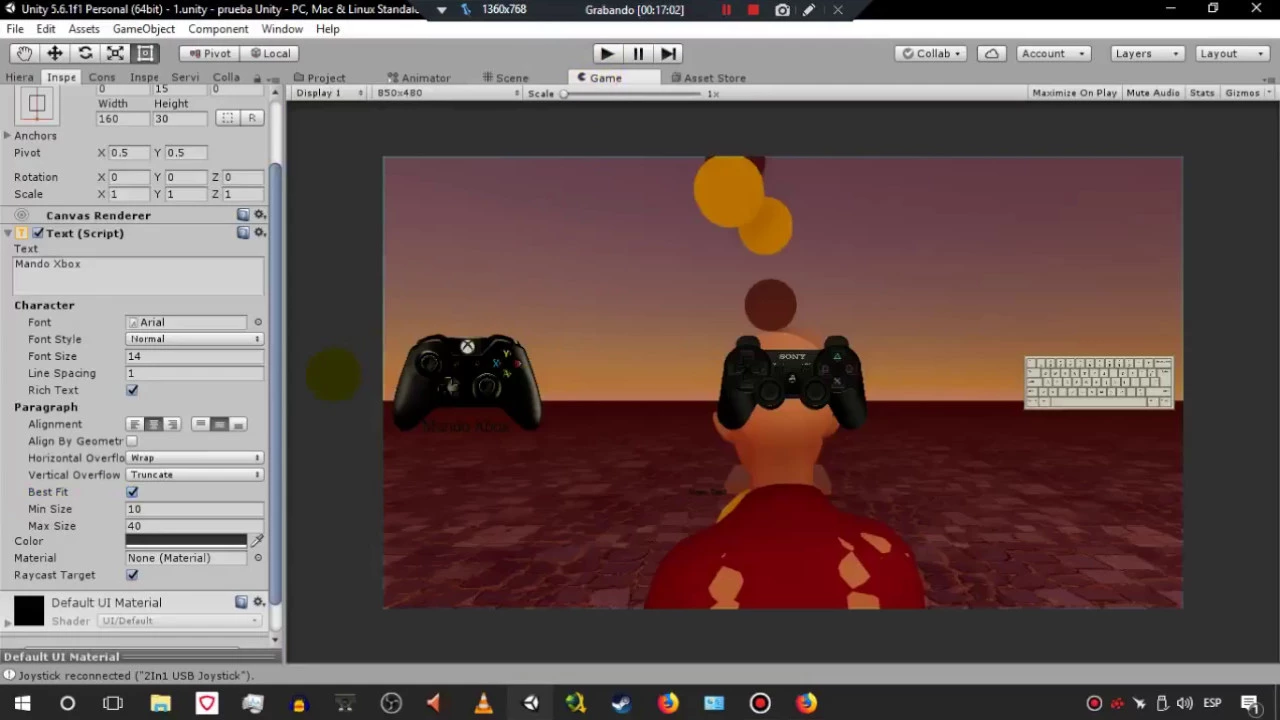The height and width of the screenshot is (720, 1280).
Task: Open the Gizmos dropdown
Action: click(1248, 93)
